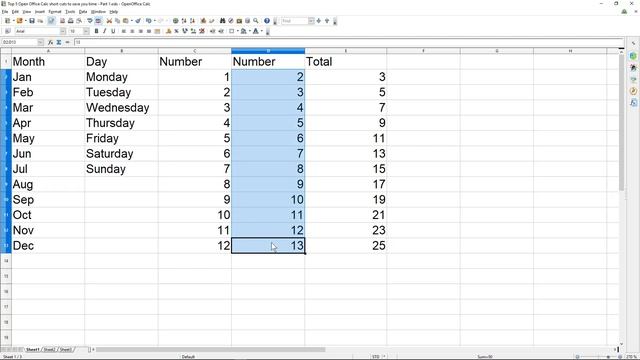Click the column A header
The width and height of the screenshot is (640, 360).
pyautogui.click(x=48, y=51)
